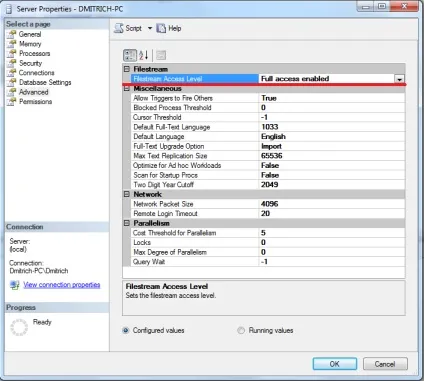Click Max Text Replication Size value 65536

tap(272, 156)
